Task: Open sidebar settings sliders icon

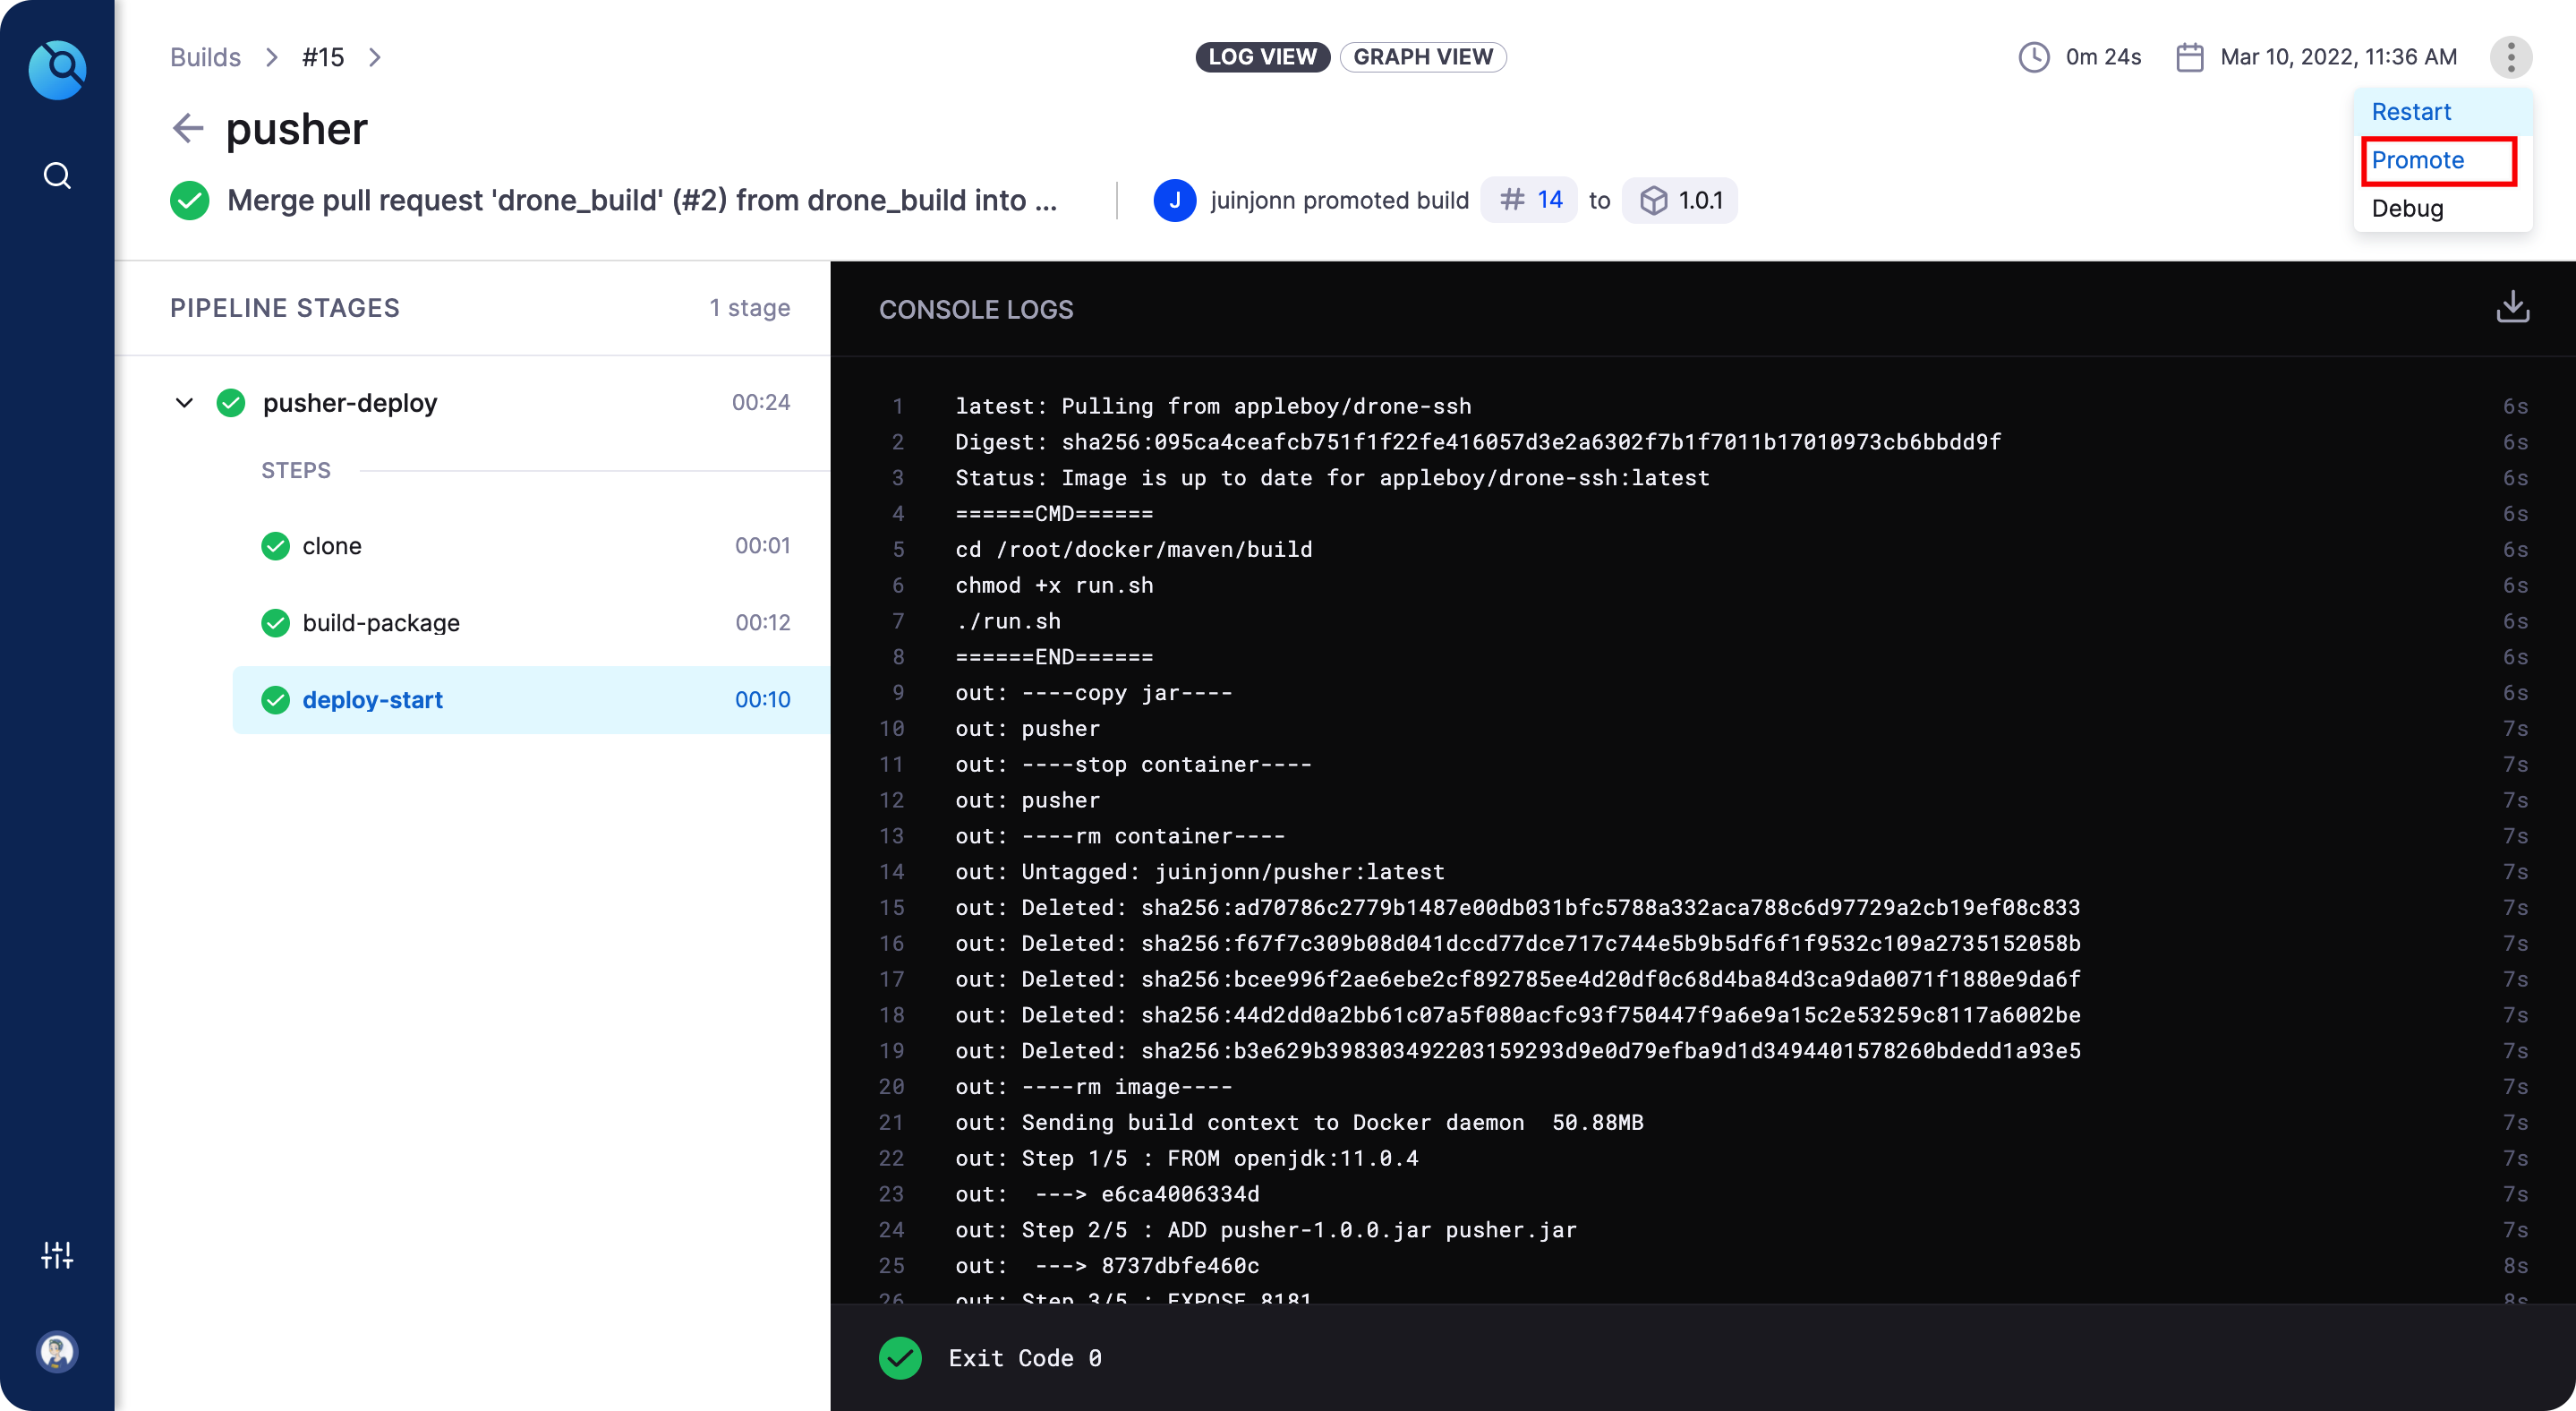Action: (57, 1254)
